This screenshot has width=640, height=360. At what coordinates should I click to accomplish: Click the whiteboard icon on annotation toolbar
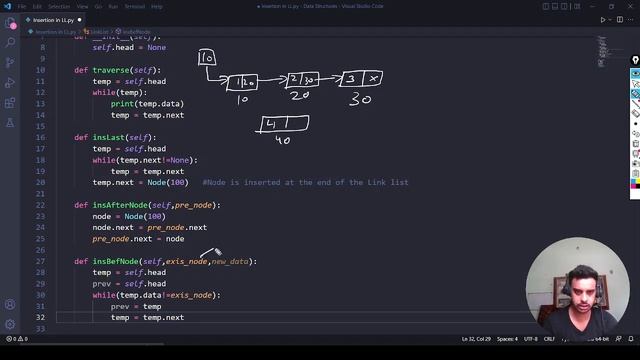636,153
